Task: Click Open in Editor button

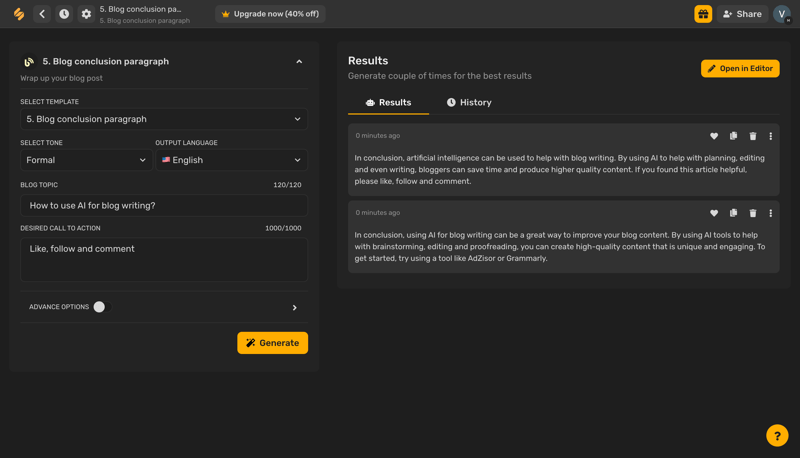Action: click(x=740, y=68)
